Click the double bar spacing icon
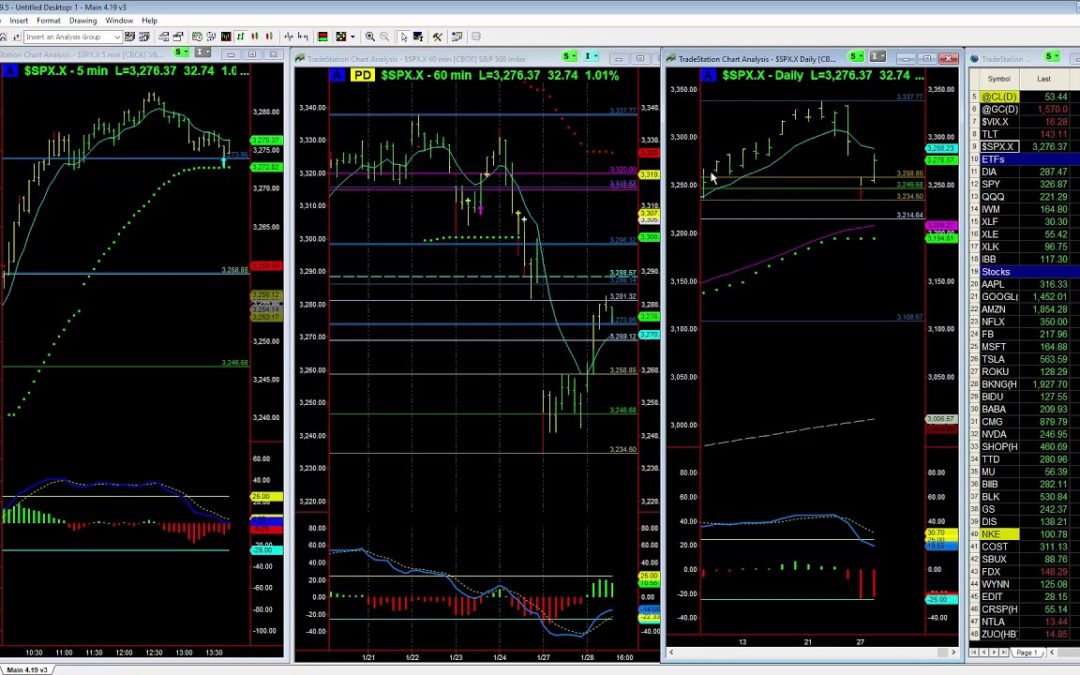 pyautogui.click(x=302, y=37)
